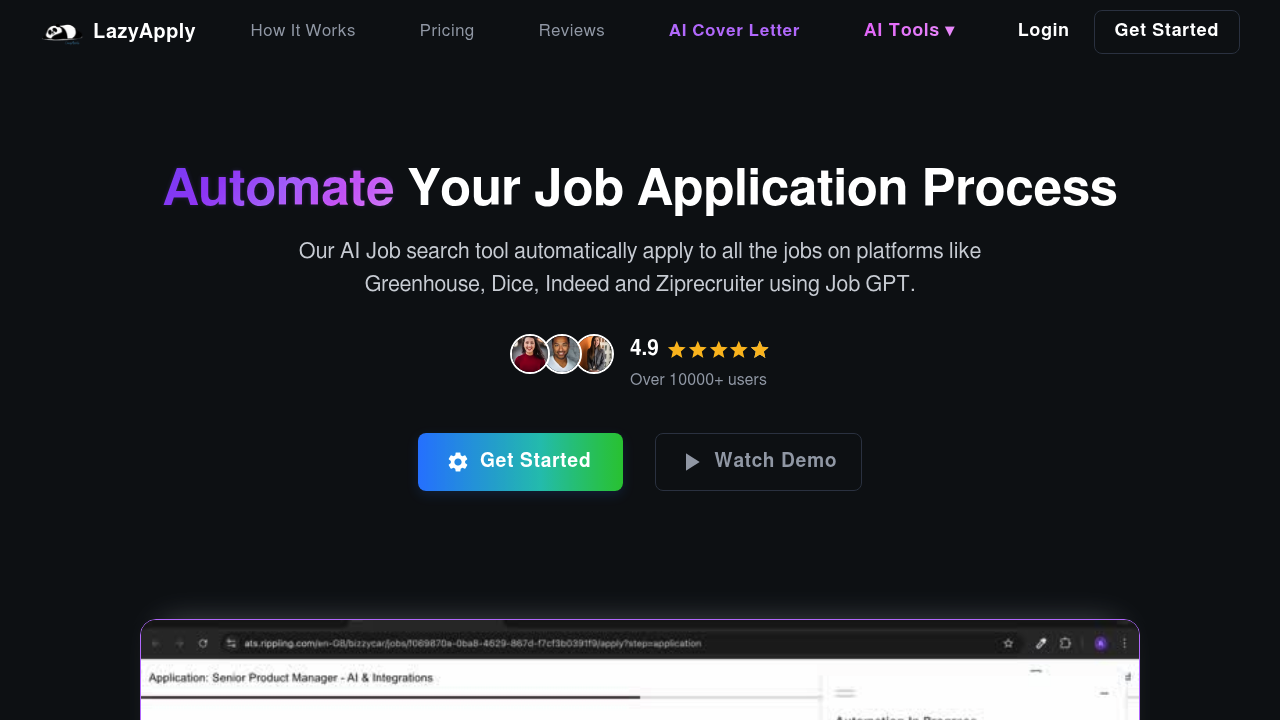Click the five gold rating stars
Image resolution: width=1280 pixels, height=720 pixels.
(718, 350)
